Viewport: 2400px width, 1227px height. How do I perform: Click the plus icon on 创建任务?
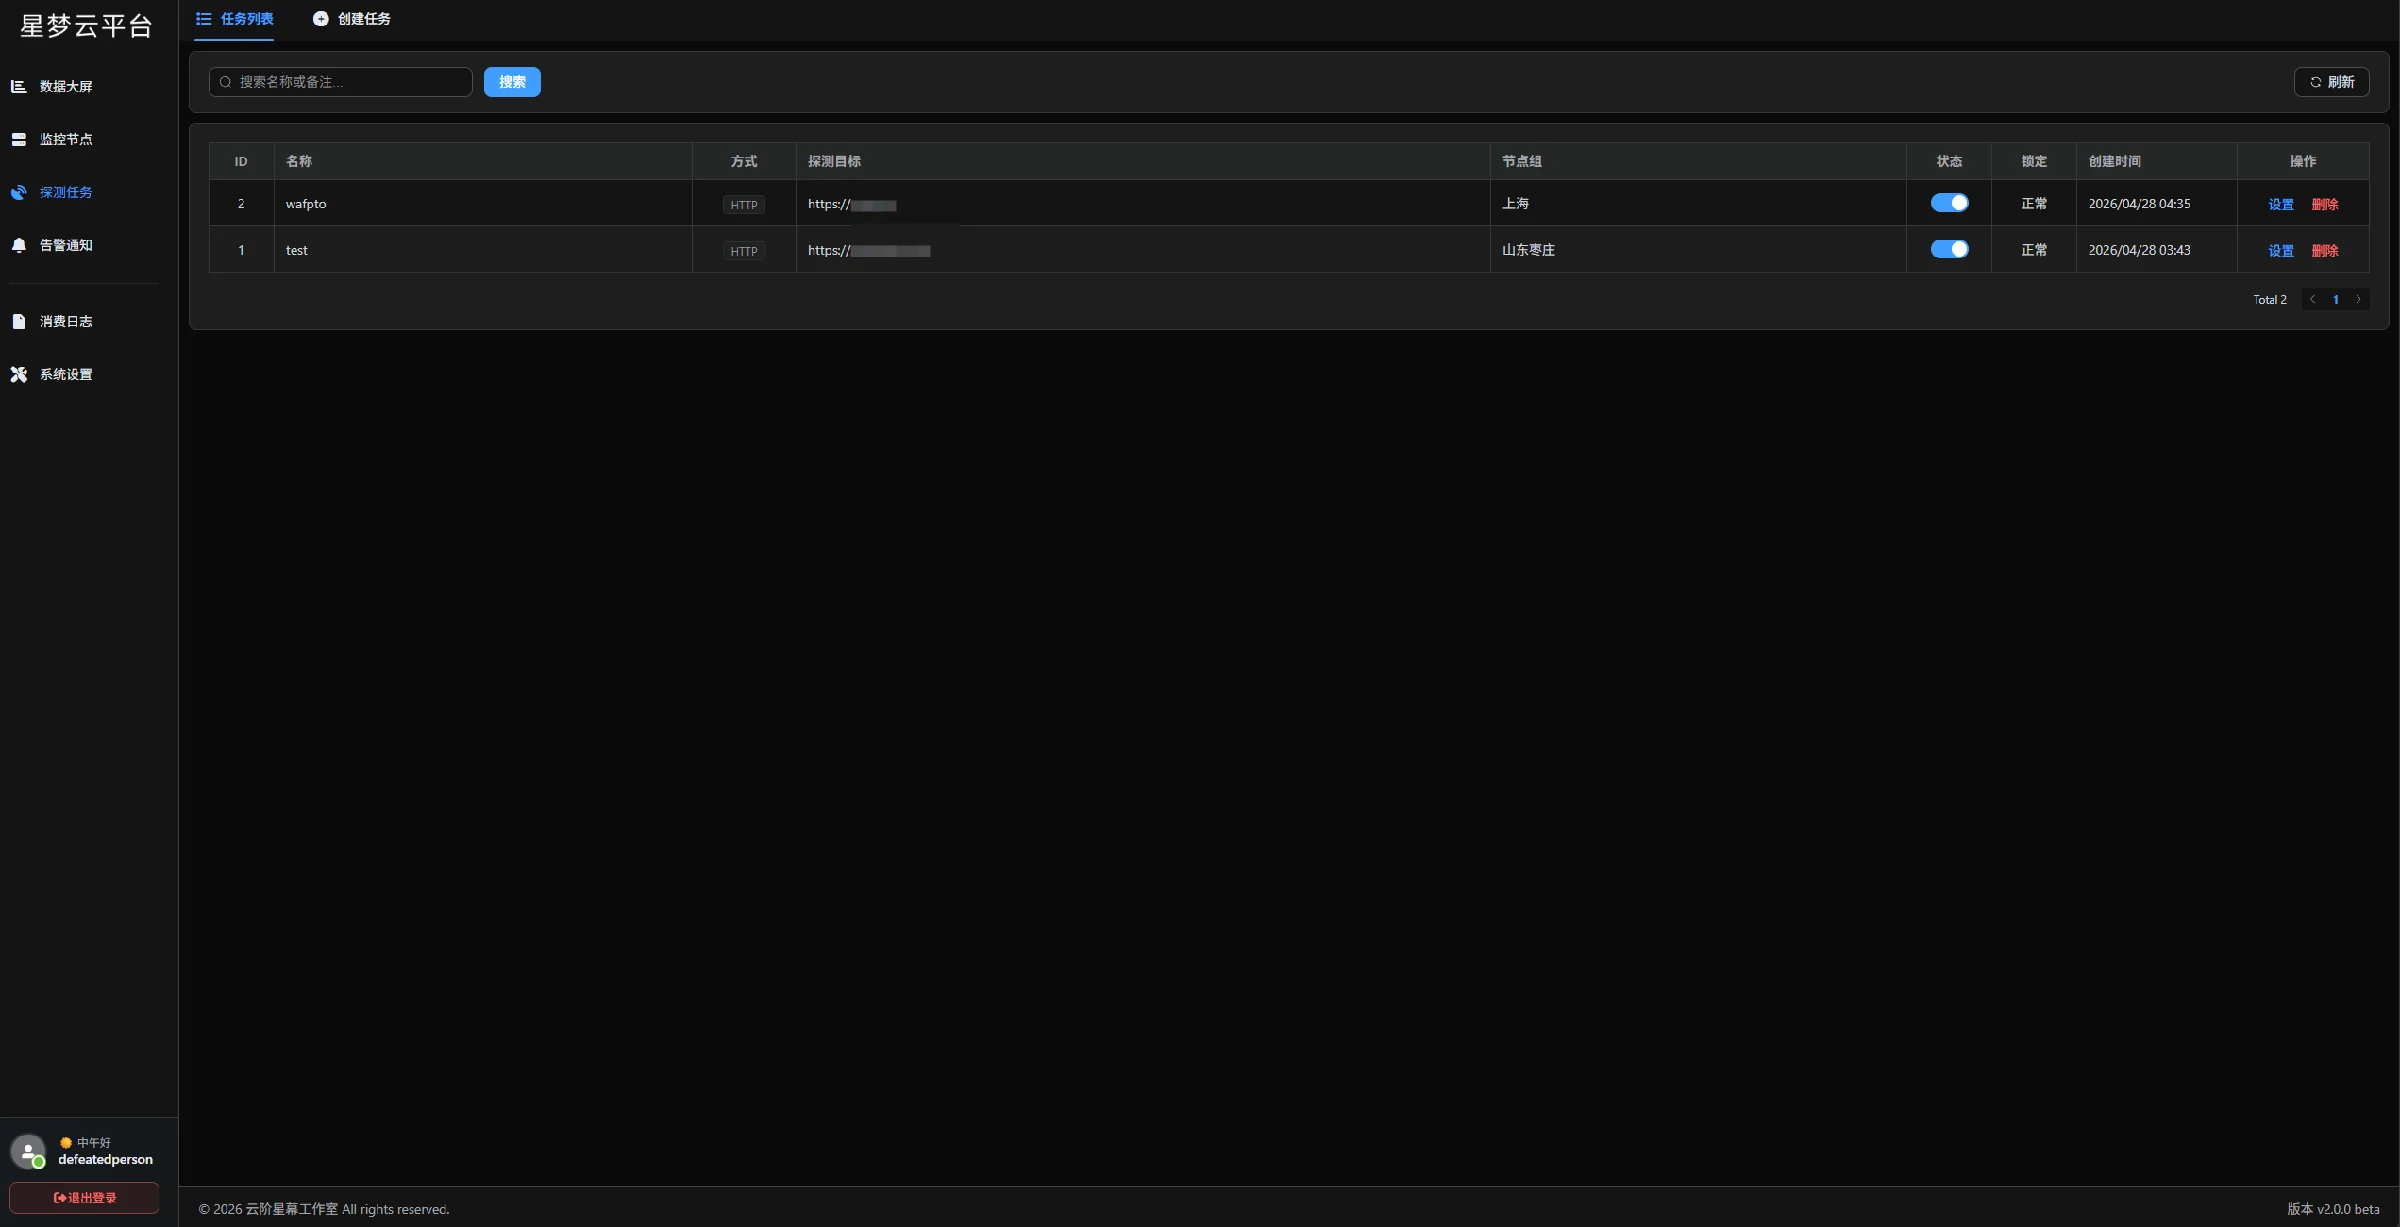point(320,19)
